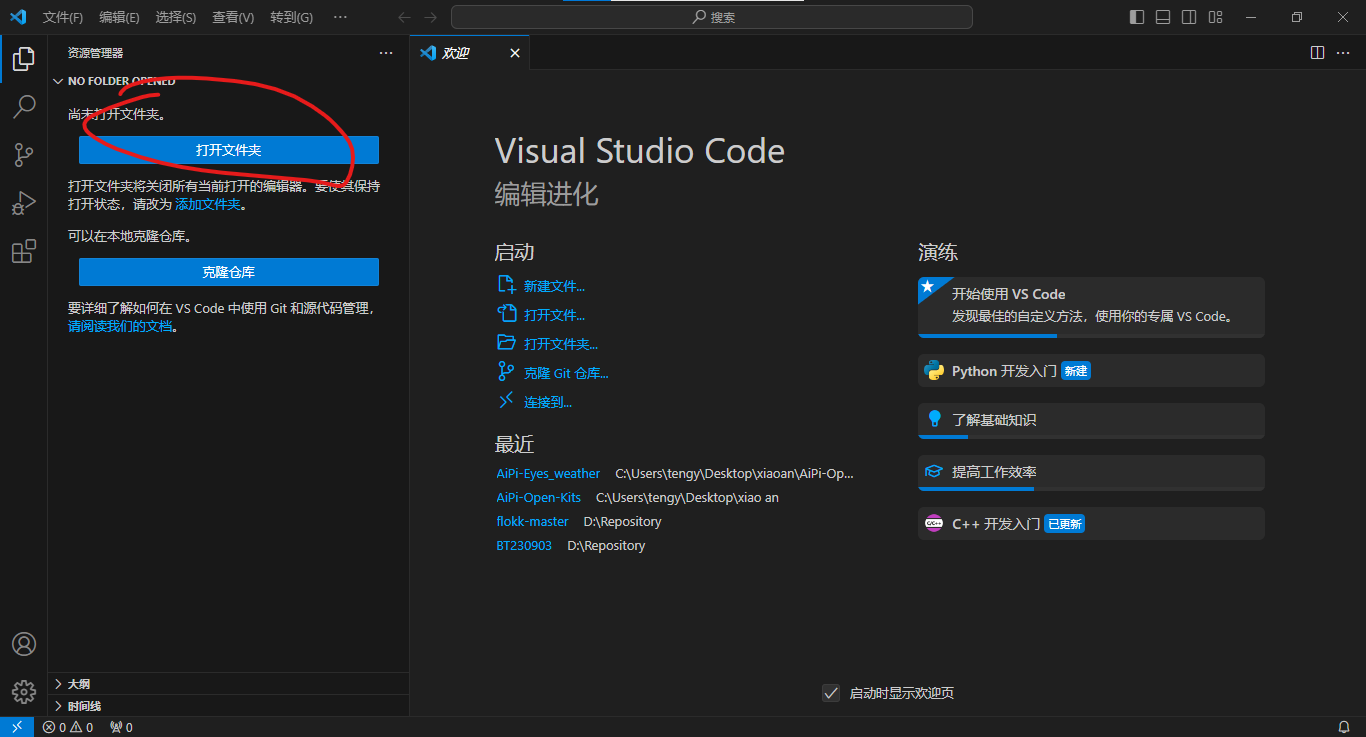Toggle secondary side bar layout icon
Image resolution: width=1366 pixels, height=737 pixels.
click(1189, 17)
